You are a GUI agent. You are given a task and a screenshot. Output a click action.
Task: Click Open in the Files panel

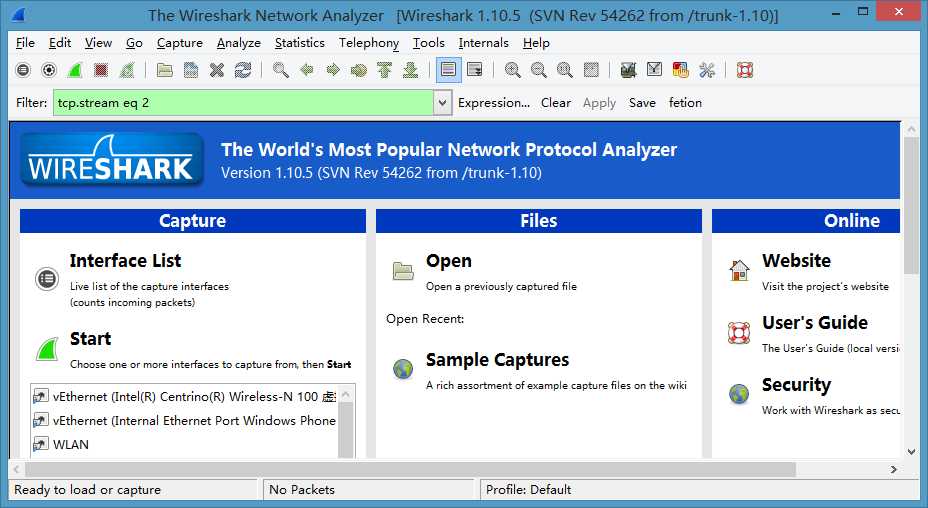pyautogui.click(x=449, y=261)
